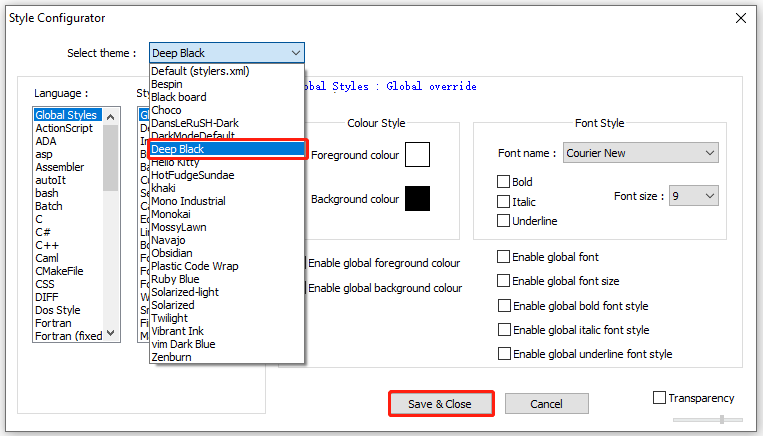Choose Default (stylers.xml) theme
This screenshot has width=763, height=436.
227,71
